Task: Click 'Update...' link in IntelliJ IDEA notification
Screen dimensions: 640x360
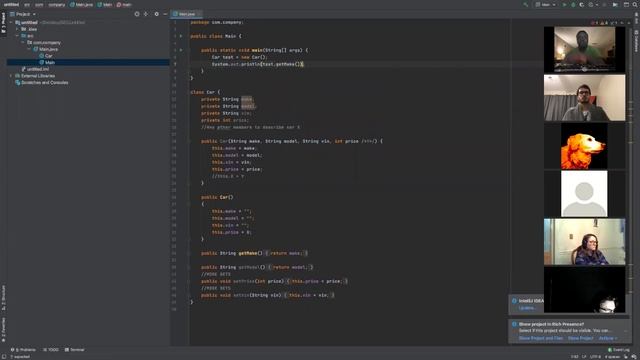Action: click(527, 308)
